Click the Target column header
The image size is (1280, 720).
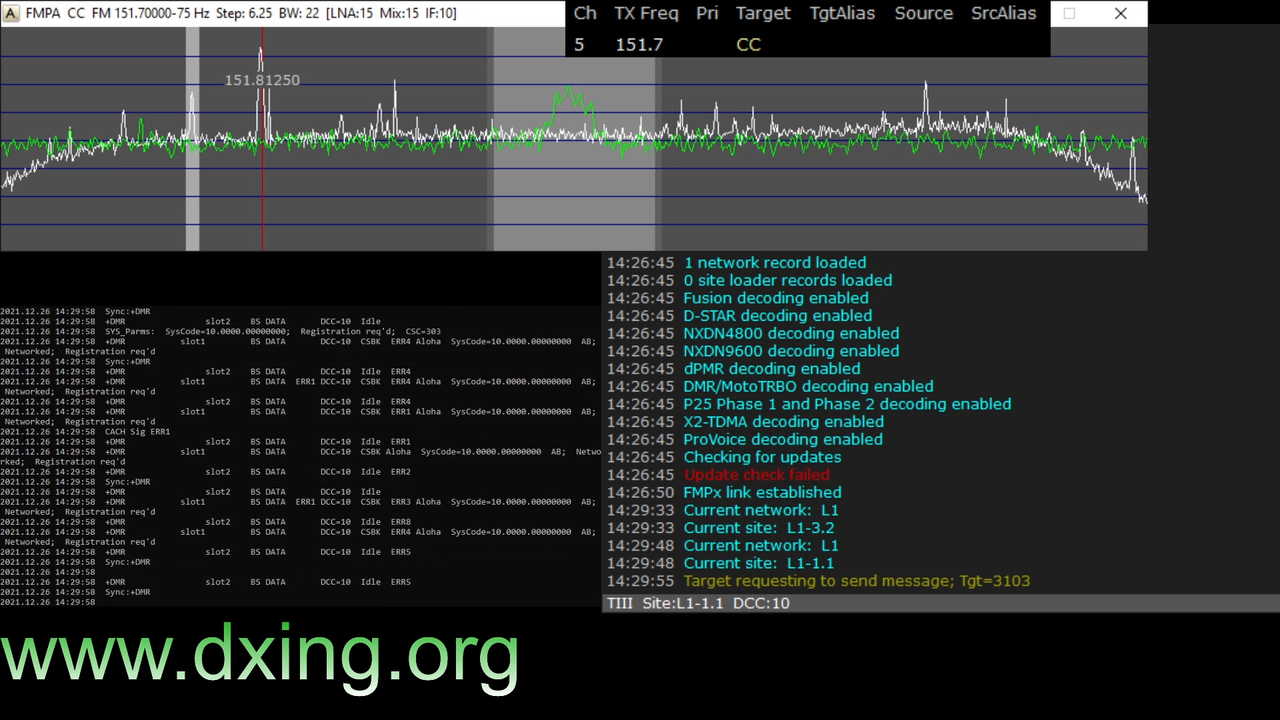(763, 13)
